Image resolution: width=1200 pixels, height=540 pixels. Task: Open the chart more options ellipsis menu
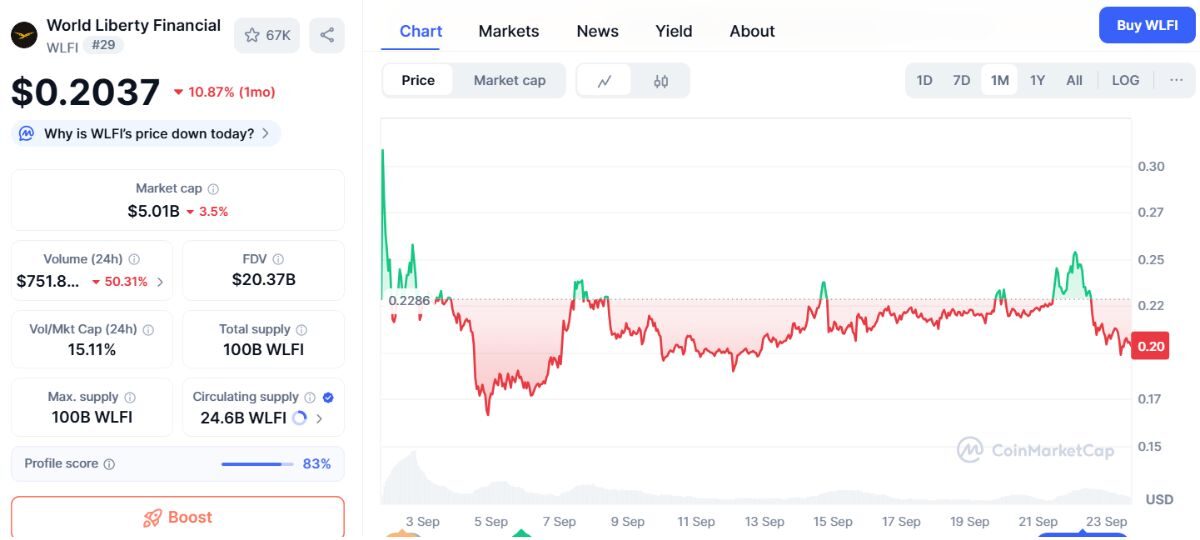1176,80
